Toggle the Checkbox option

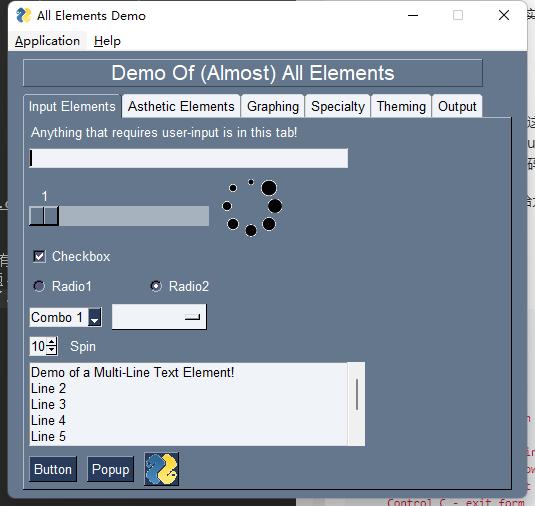point(39,256)
